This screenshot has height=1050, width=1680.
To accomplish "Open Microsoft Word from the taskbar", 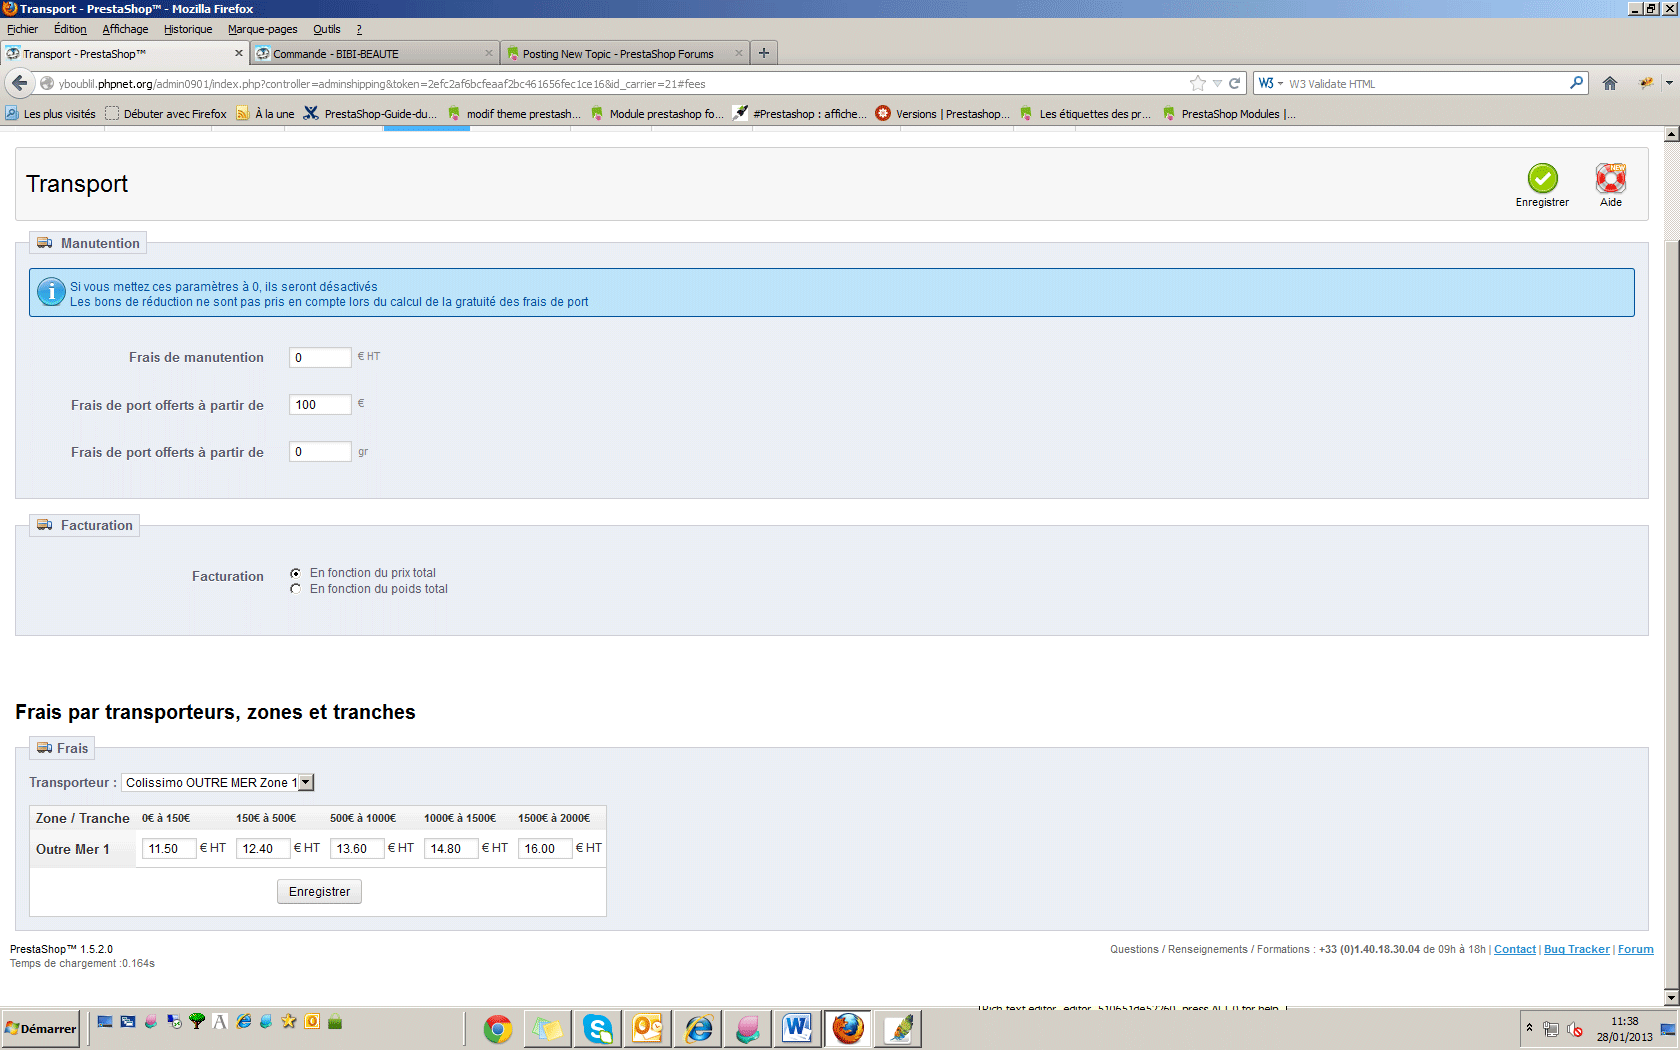I will click(798, 1028).
